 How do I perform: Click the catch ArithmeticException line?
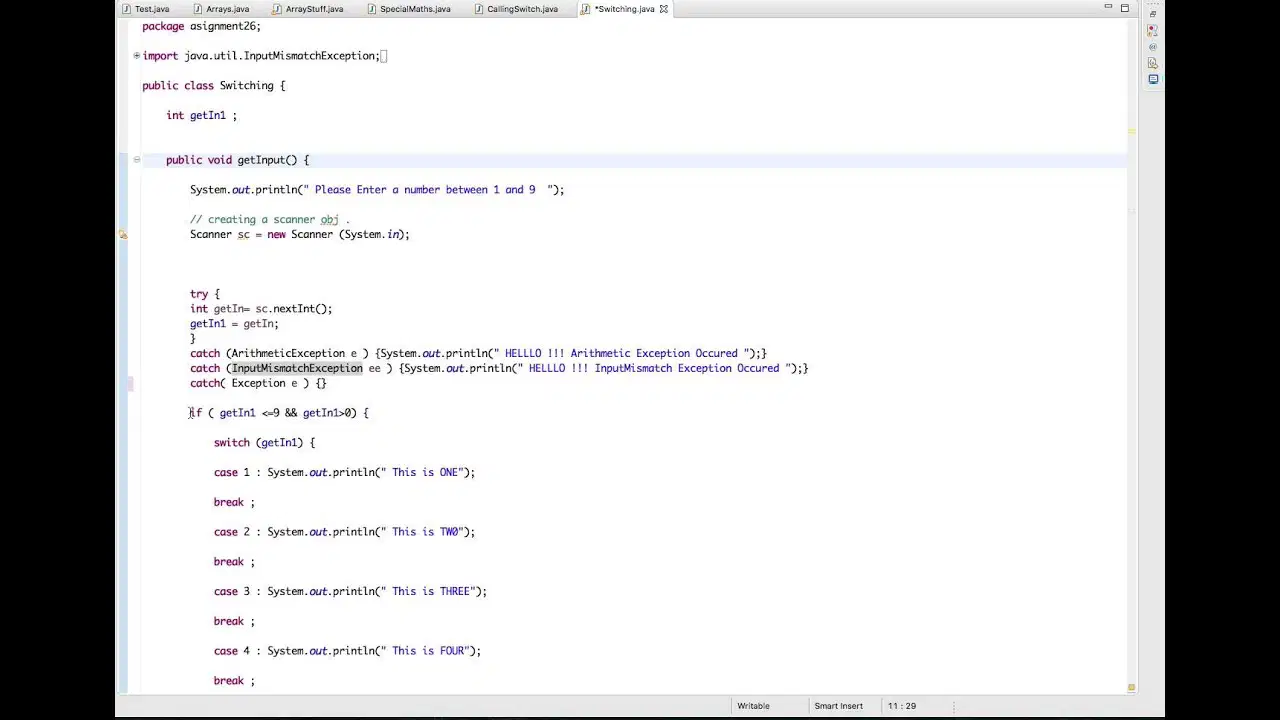pyautogui.click(x=478, y=353)
